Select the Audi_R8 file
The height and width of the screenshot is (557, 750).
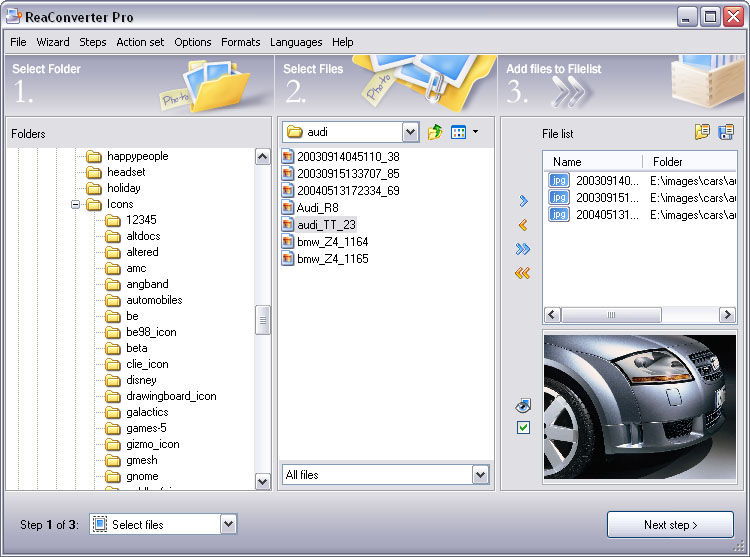316,208
